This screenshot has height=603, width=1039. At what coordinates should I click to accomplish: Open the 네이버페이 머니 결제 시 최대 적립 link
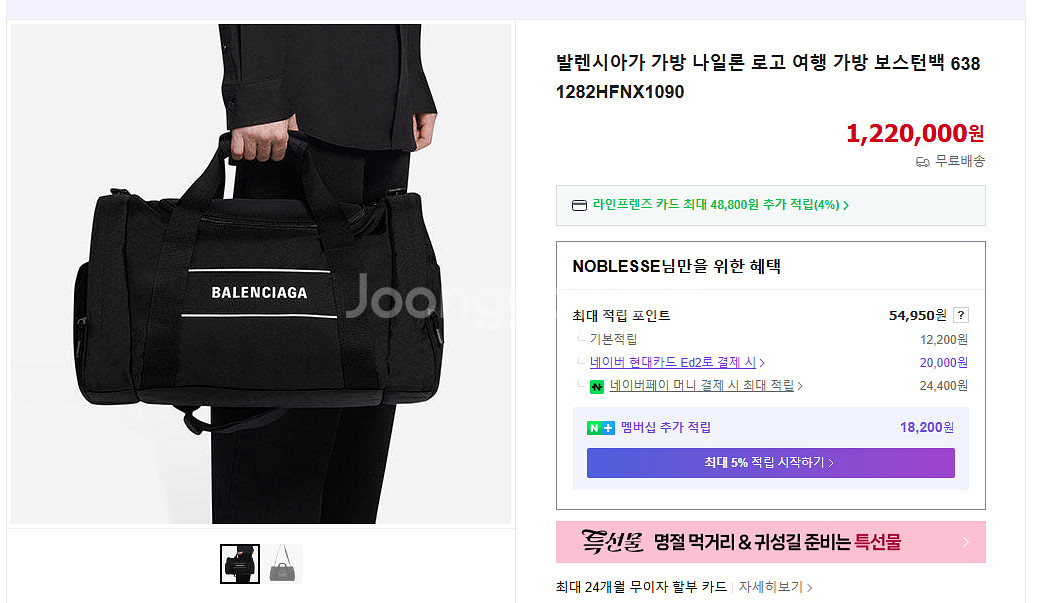click(706, 385)
